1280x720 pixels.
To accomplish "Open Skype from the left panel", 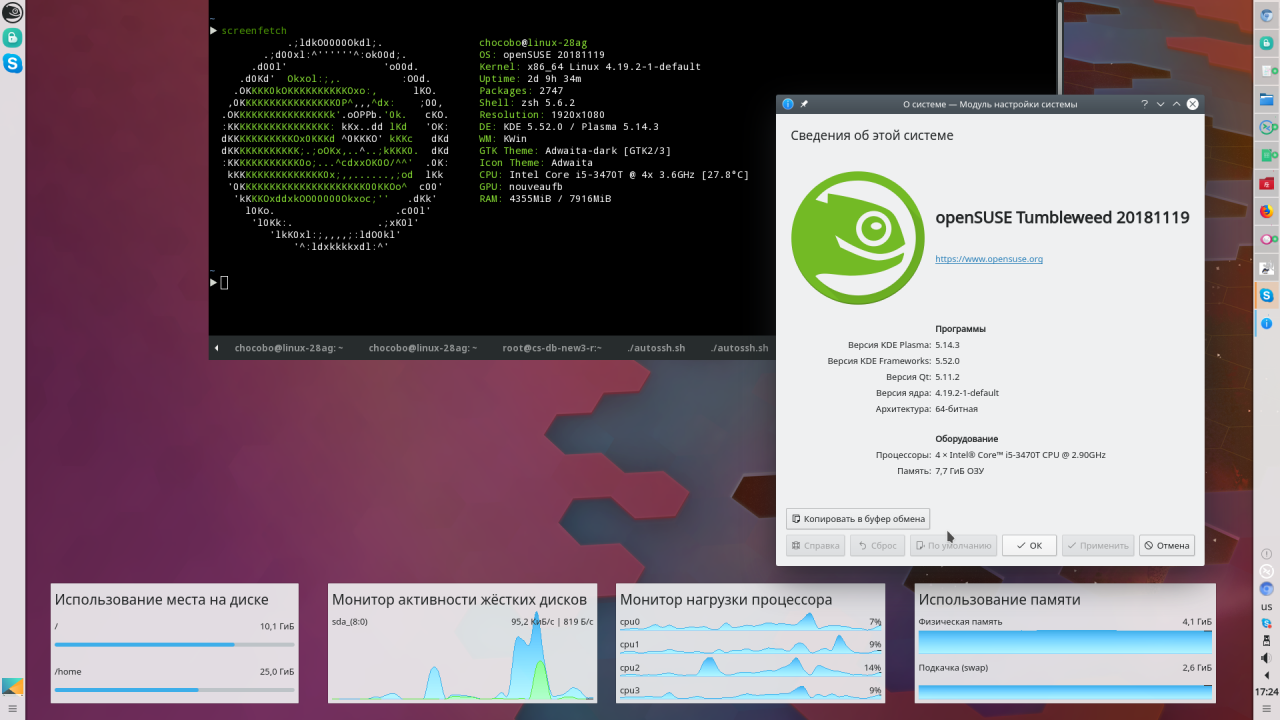I will tap(13, 63).
